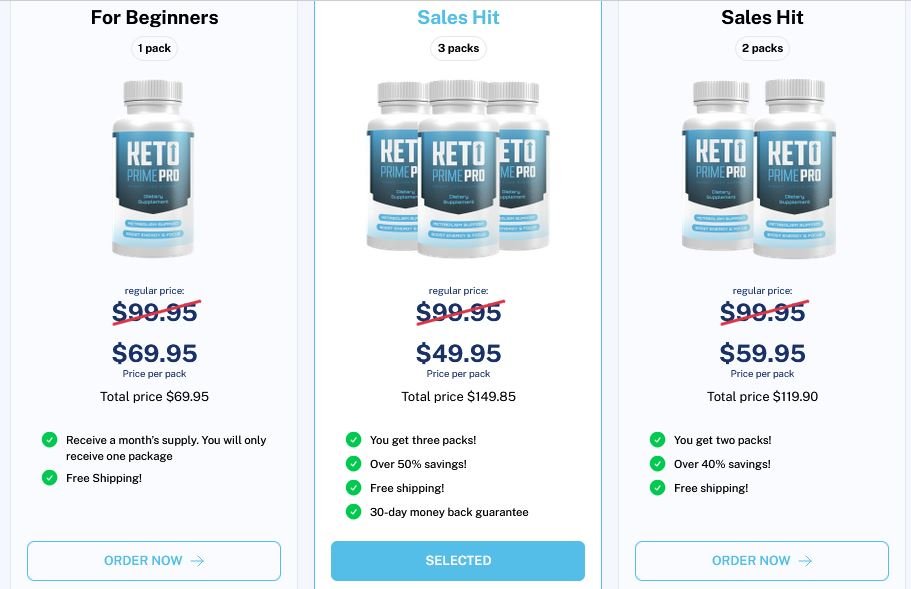The image size is (911, 589).
Task: Click the Keto Prime Pro bottle image on beginner plan
Action: [x=153, y=168]
